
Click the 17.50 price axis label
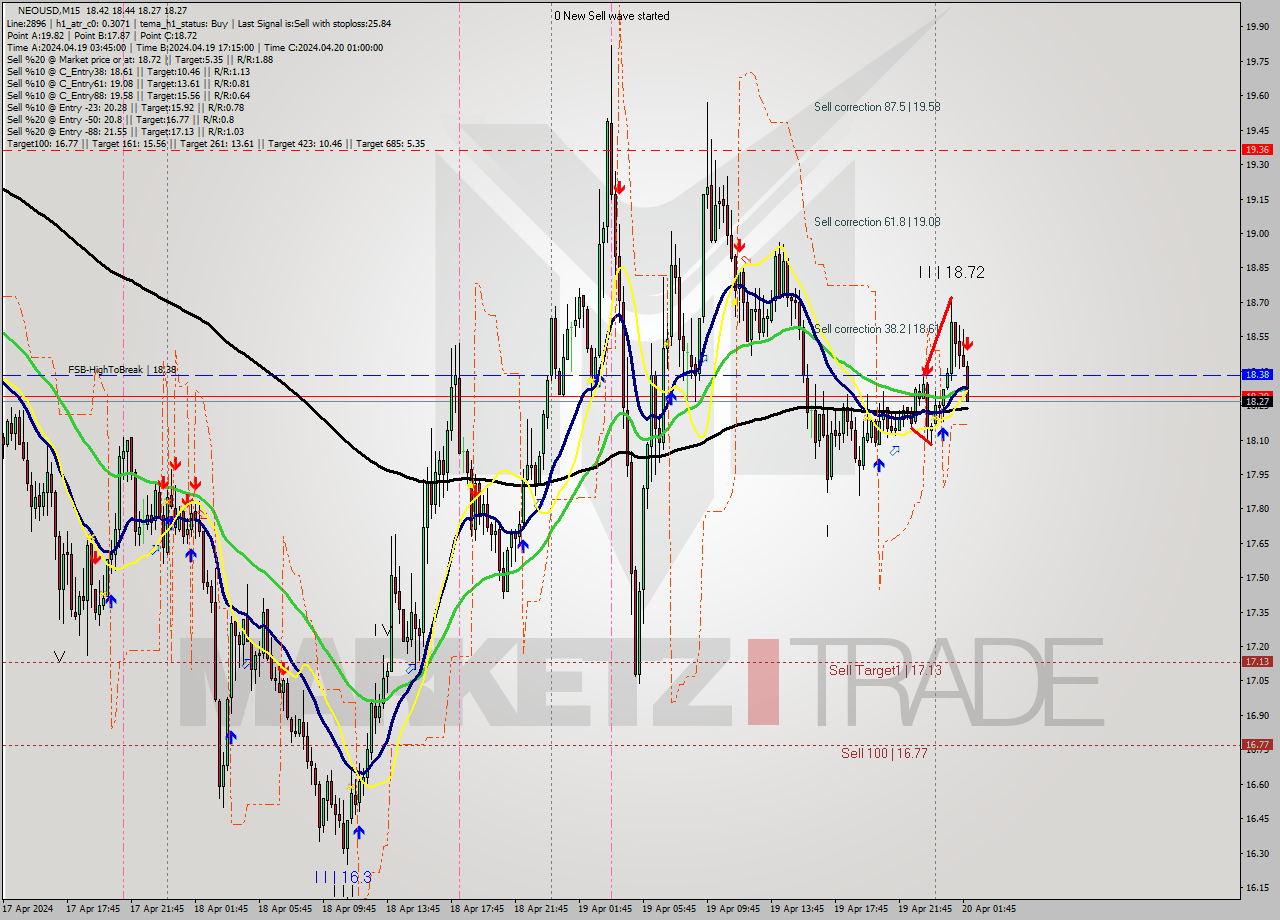(1257, 578)
